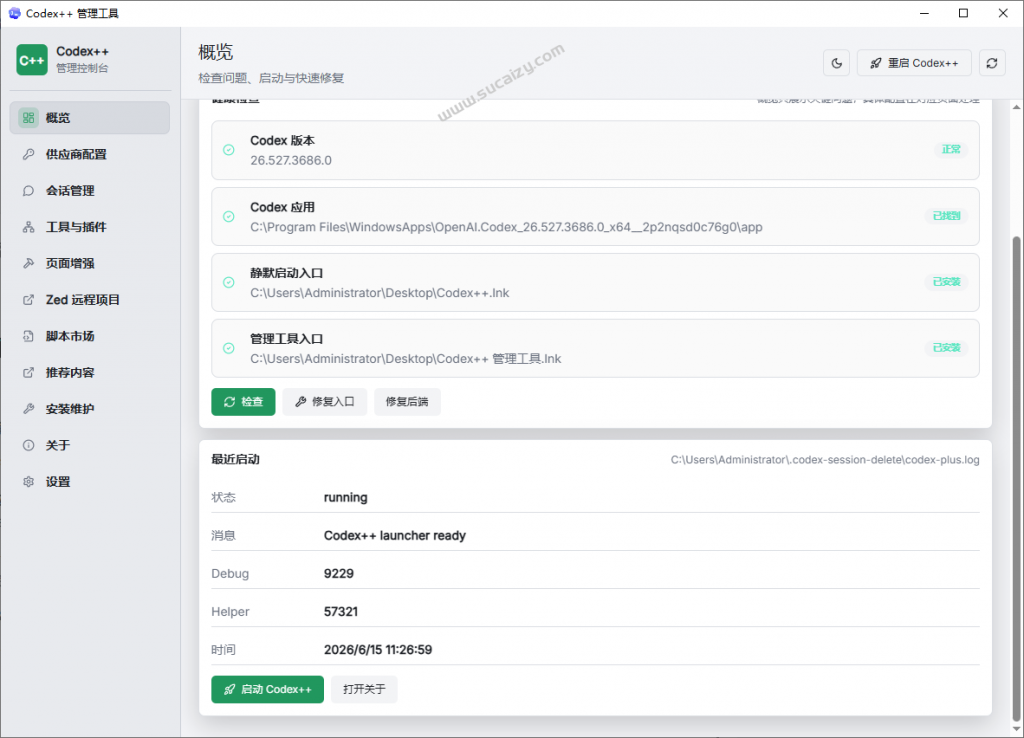Click the 已安装 badge on 静默启动入口
Viewport: 1024px width, 738px height.
pyautogui.click(x=946, y=281)
